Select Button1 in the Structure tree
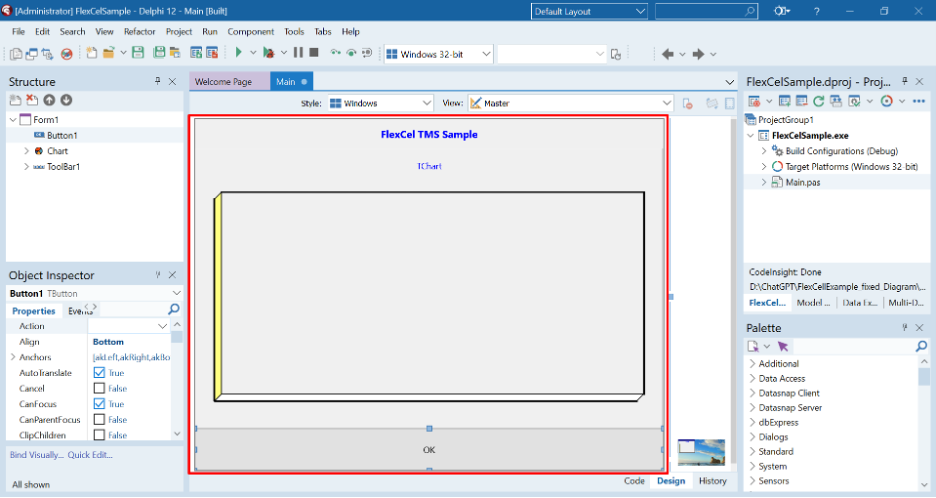 (62, 136)
